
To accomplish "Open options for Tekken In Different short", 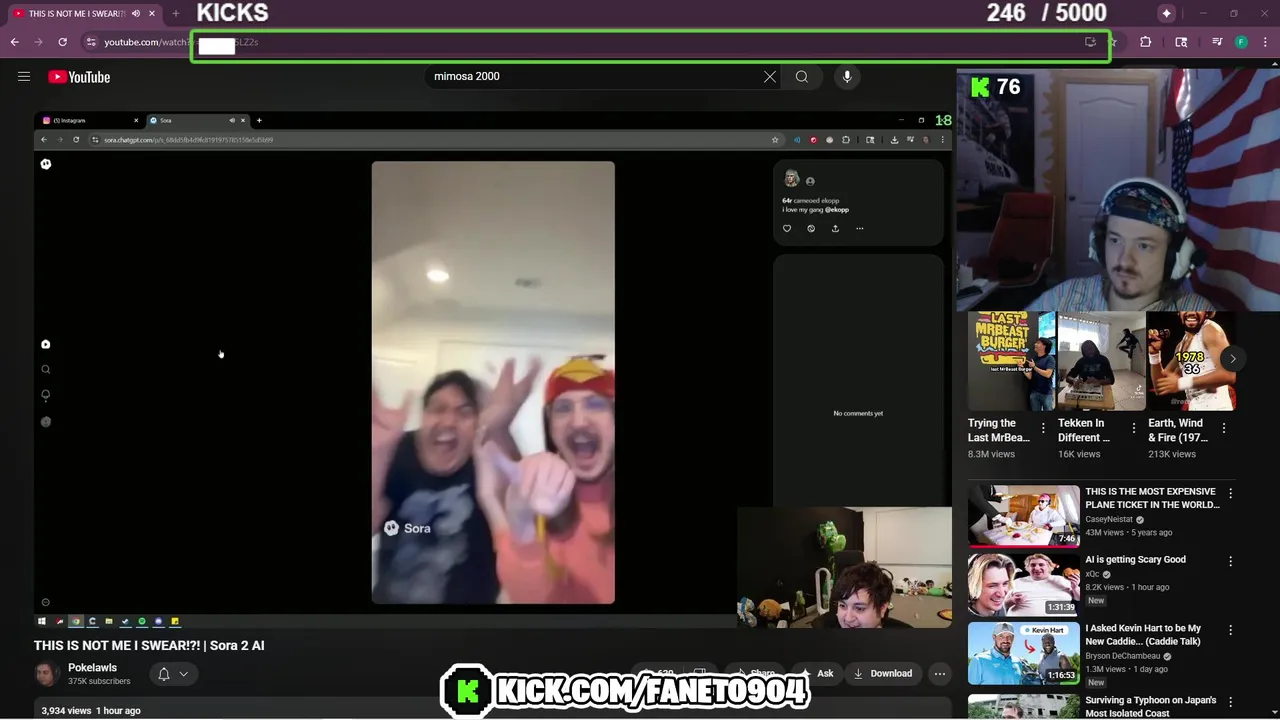I will click(x=1133, y=428).
